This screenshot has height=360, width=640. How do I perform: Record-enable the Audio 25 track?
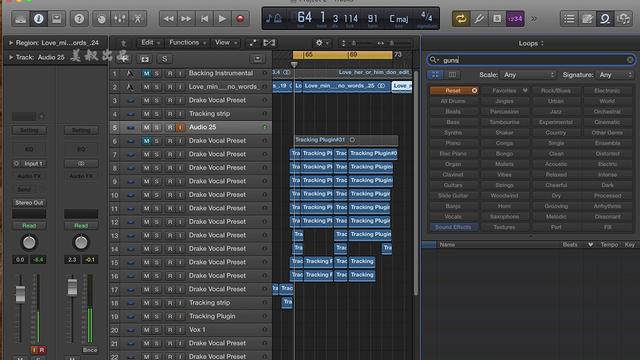(x=170, y=127)
